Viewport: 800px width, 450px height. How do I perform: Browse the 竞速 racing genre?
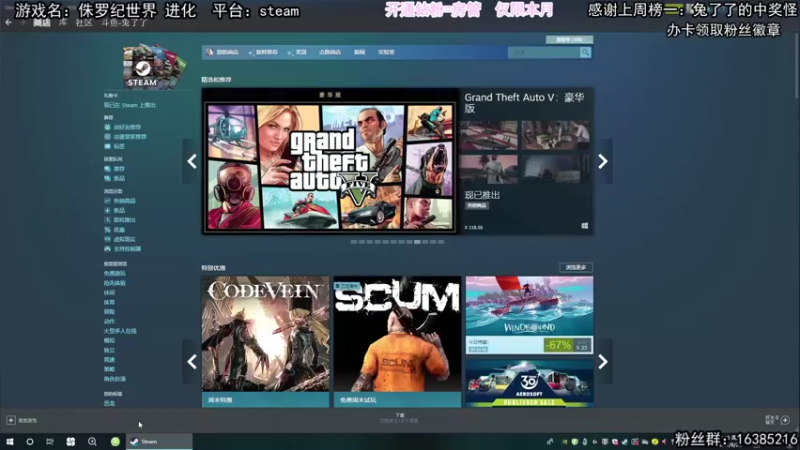pyautogui.click(x=109, y=360)
